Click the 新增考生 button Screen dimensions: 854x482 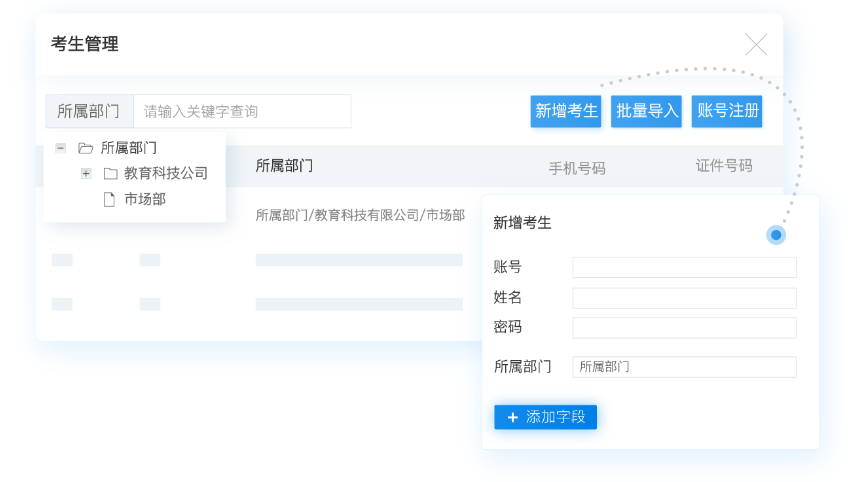pos(566,111)
